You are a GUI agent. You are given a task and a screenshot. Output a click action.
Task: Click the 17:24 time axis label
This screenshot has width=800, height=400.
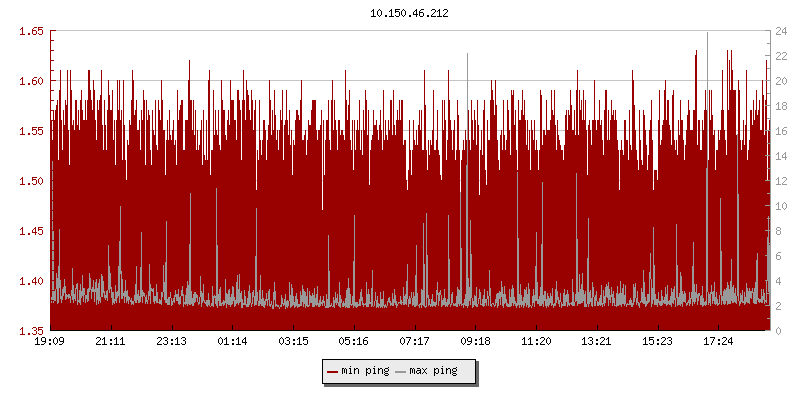pos(718,342)
